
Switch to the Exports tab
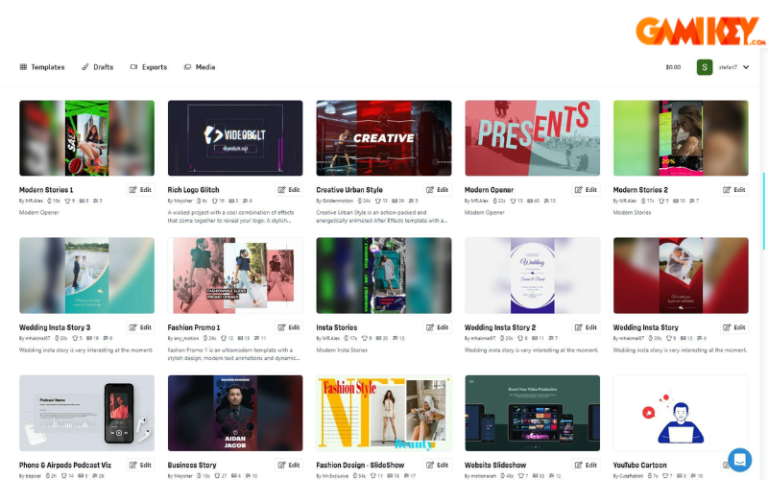(x=154, y=67)
